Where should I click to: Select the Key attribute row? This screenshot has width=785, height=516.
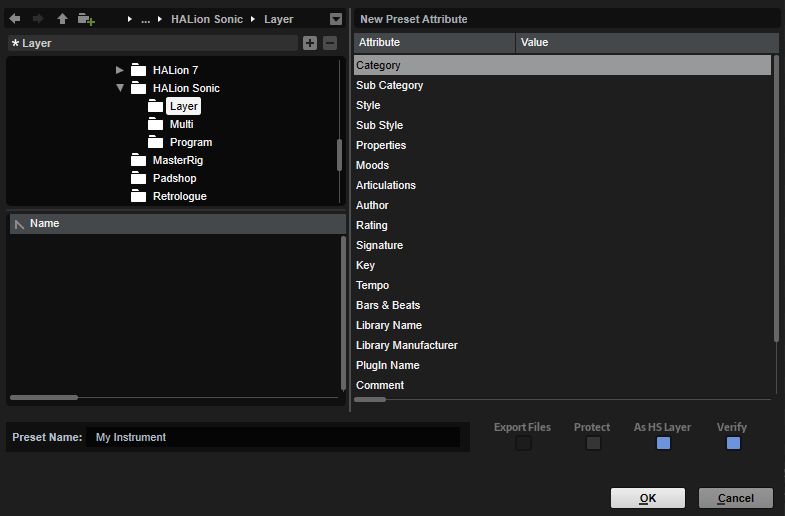tap(563, 265)
